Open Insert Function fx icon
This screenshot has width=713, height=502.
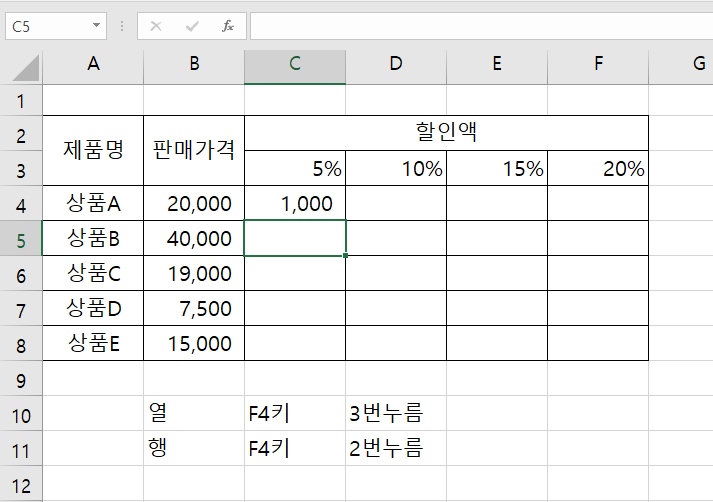(228, 26)
